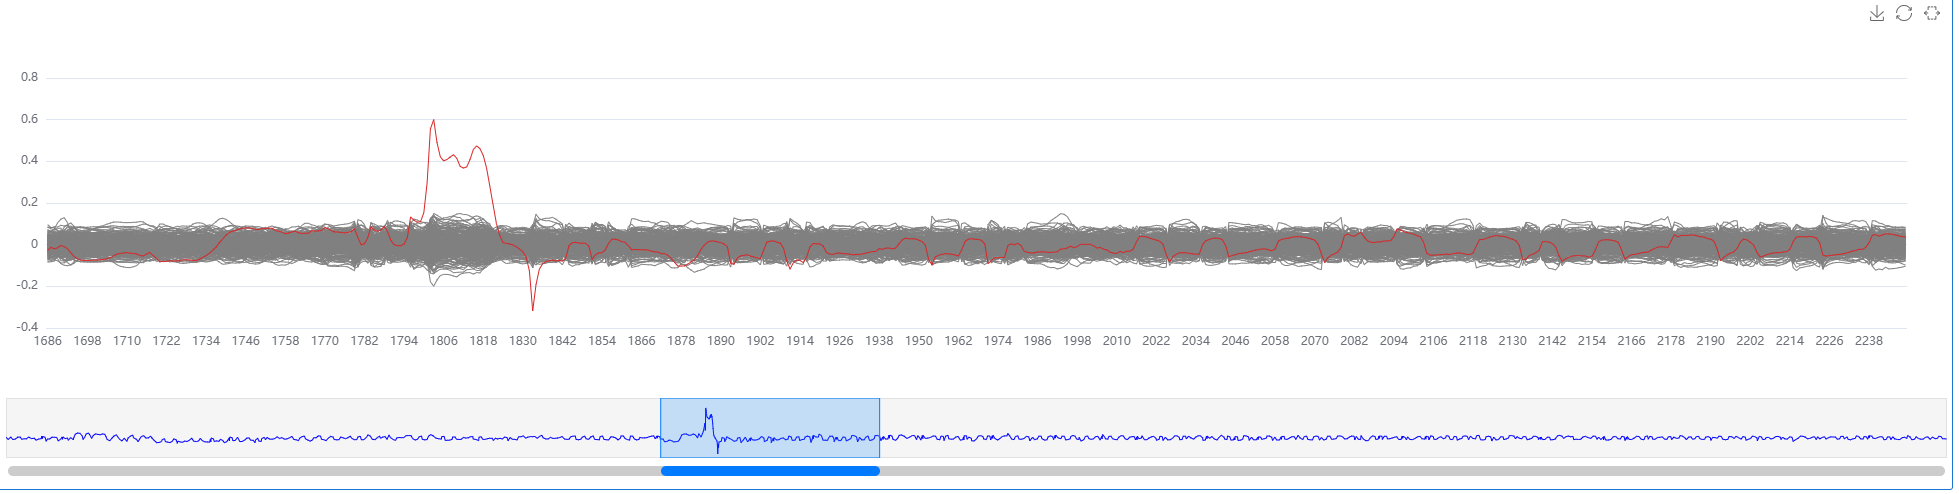Click the x-axis label 2094
The height and width of the screenshot is (494, 1959).
click(x=1393, y=341)
